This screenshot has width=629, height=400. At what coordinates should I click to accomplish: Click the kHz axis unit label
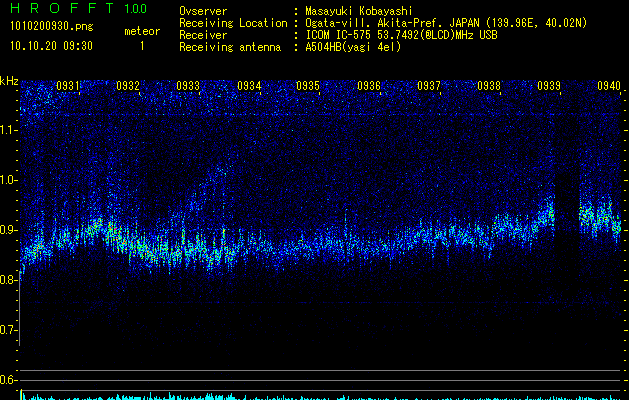9,81
